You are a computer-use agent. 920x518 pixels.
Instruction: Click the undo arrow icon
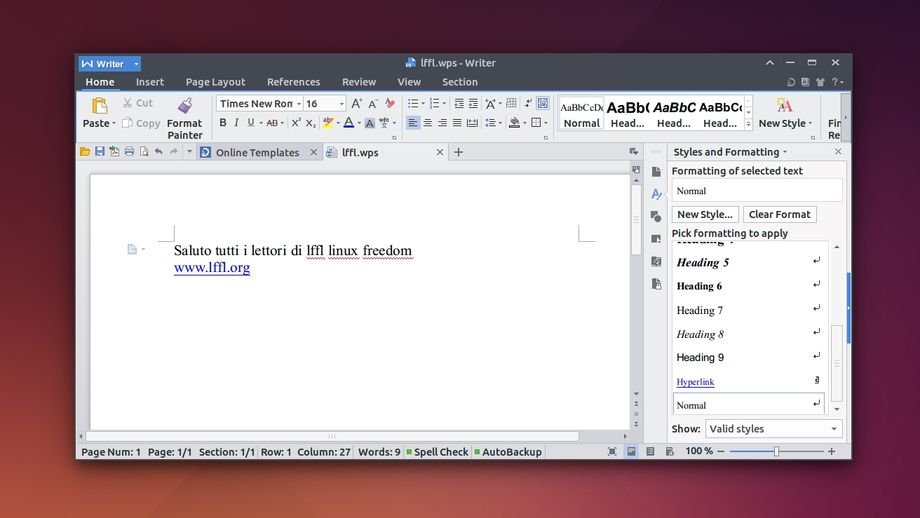(158, 152)
